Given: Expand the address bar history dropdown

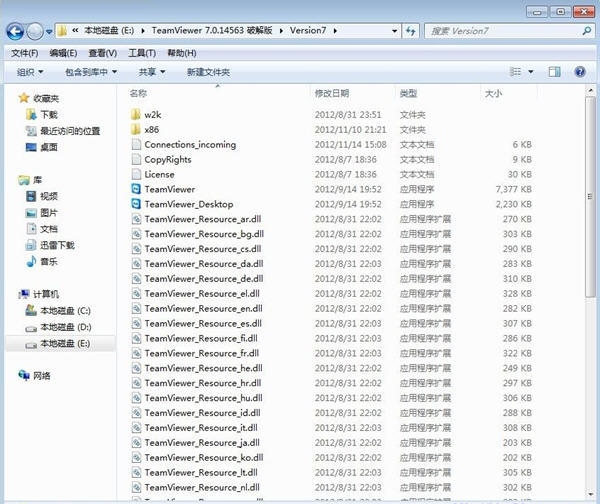Looking at the screenshot, I should [x=394, y=31].
